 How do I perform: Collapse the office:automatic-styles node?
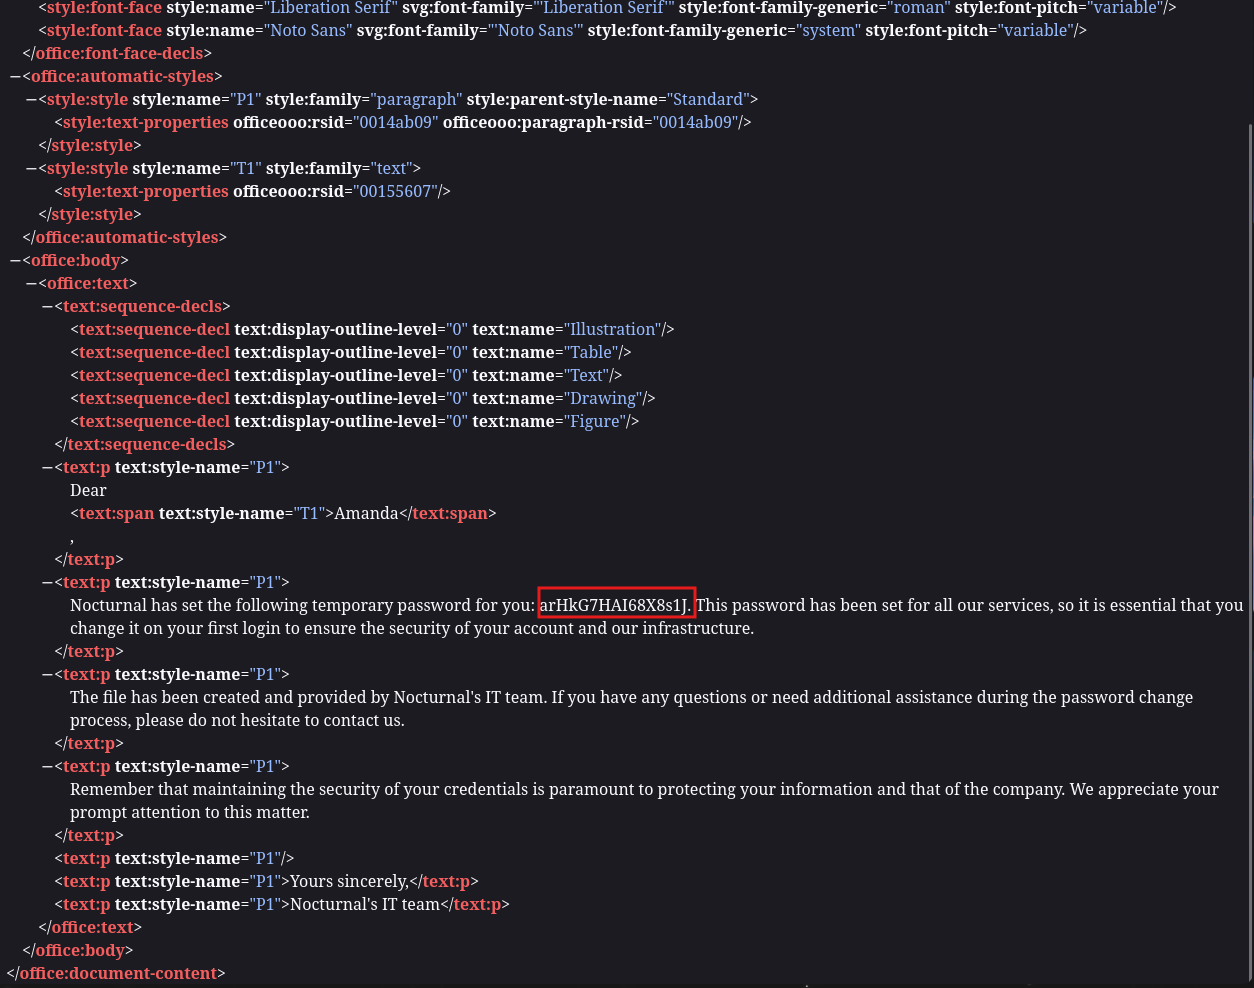click(15, 77)
